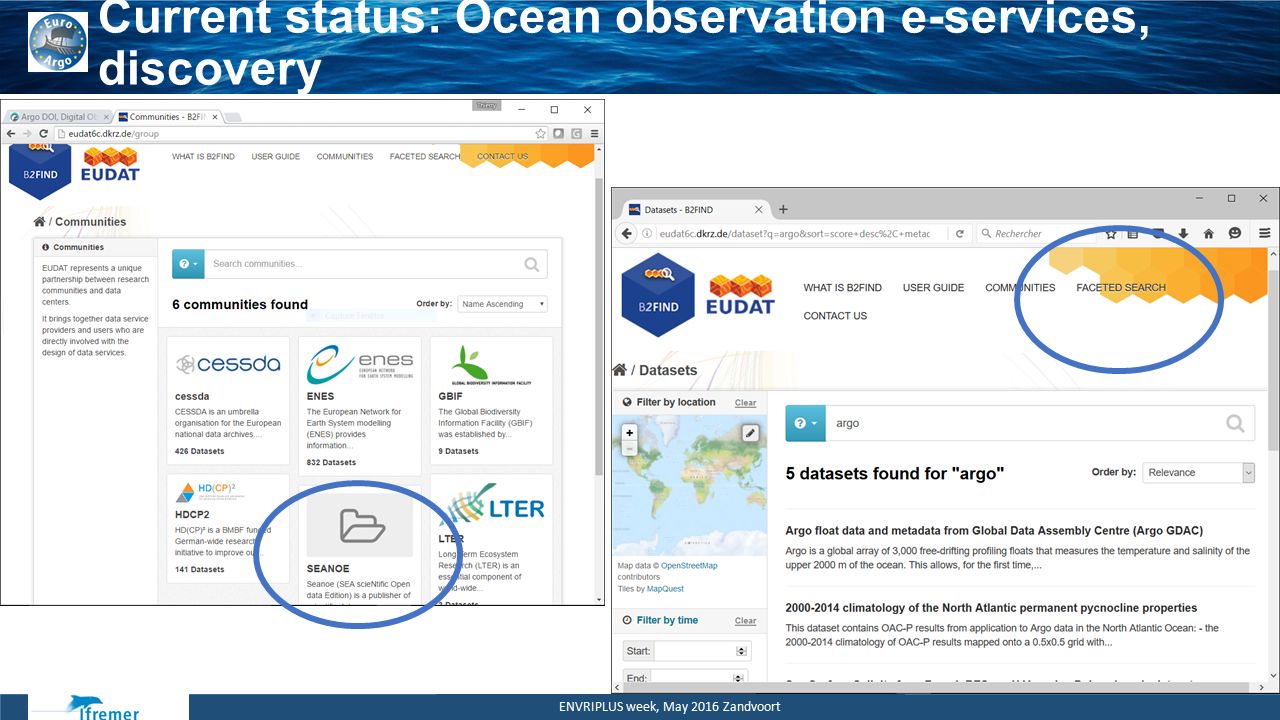Click the pencil draw tool on map

pyautogui.click(x=750, y=433)
